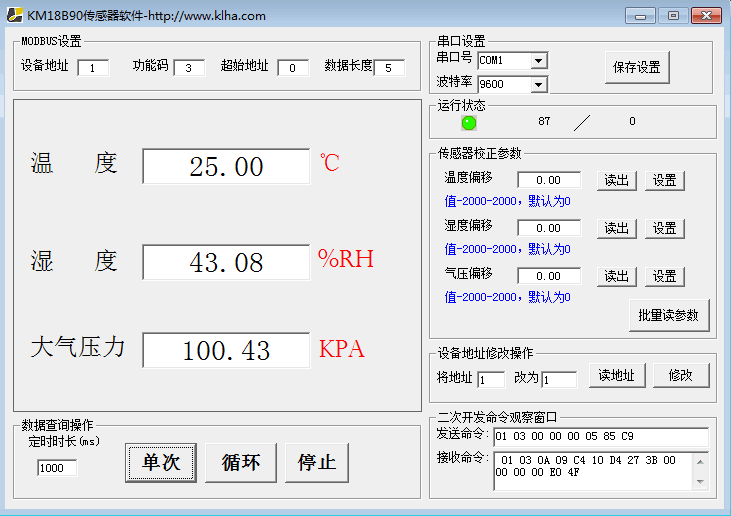Minimize the KM18B90 window
731x516 pixels.
(640, 16)
